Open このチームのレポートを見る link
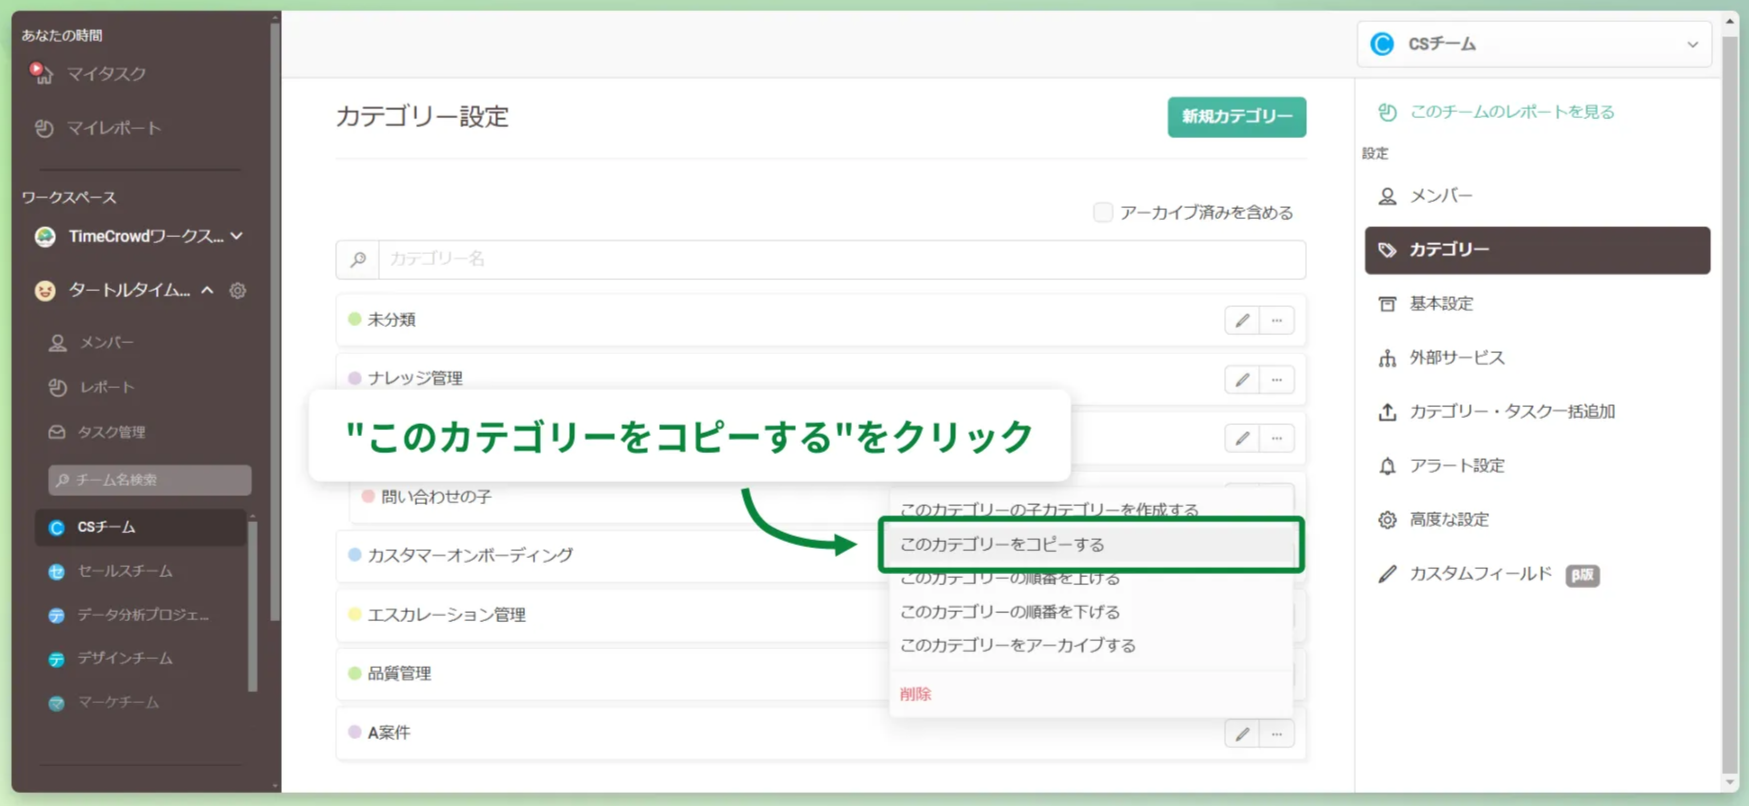The height and width of the screenshot is (806, 1749). point(1511,112)
